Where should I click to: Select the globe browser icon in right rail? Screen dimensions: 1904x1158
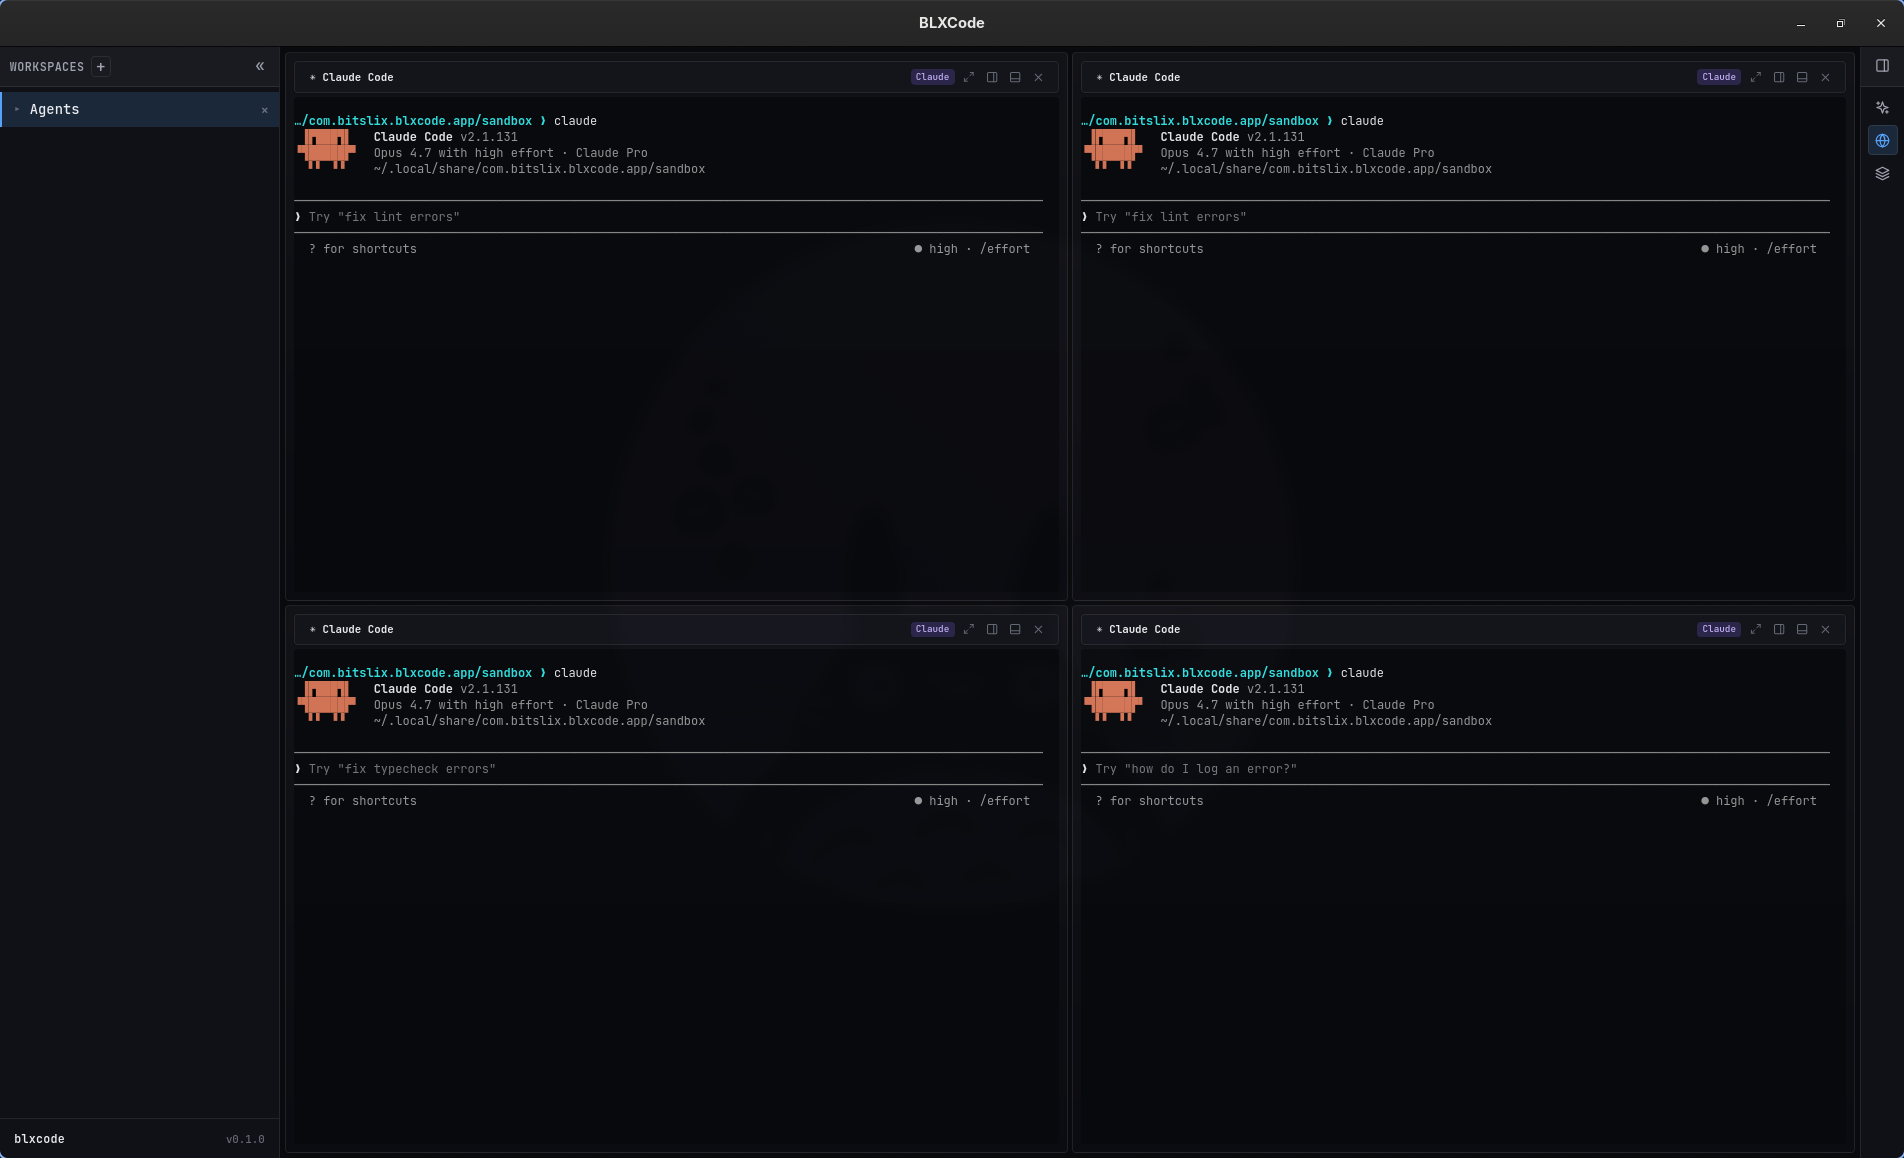(x=1882, y=140)
